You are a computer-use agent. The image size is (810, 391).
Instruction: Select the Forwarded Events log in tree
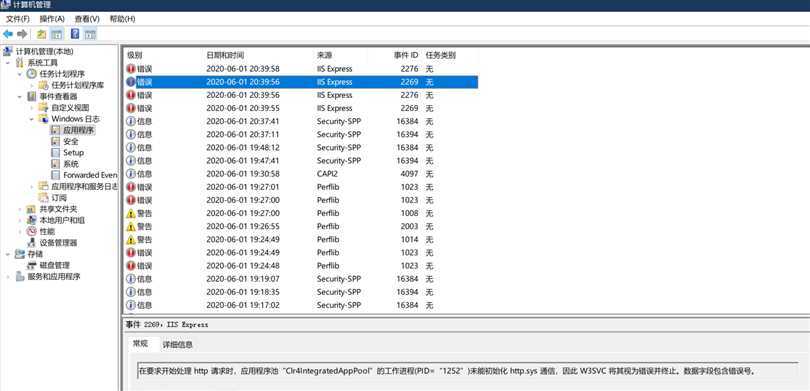point(90,175)
